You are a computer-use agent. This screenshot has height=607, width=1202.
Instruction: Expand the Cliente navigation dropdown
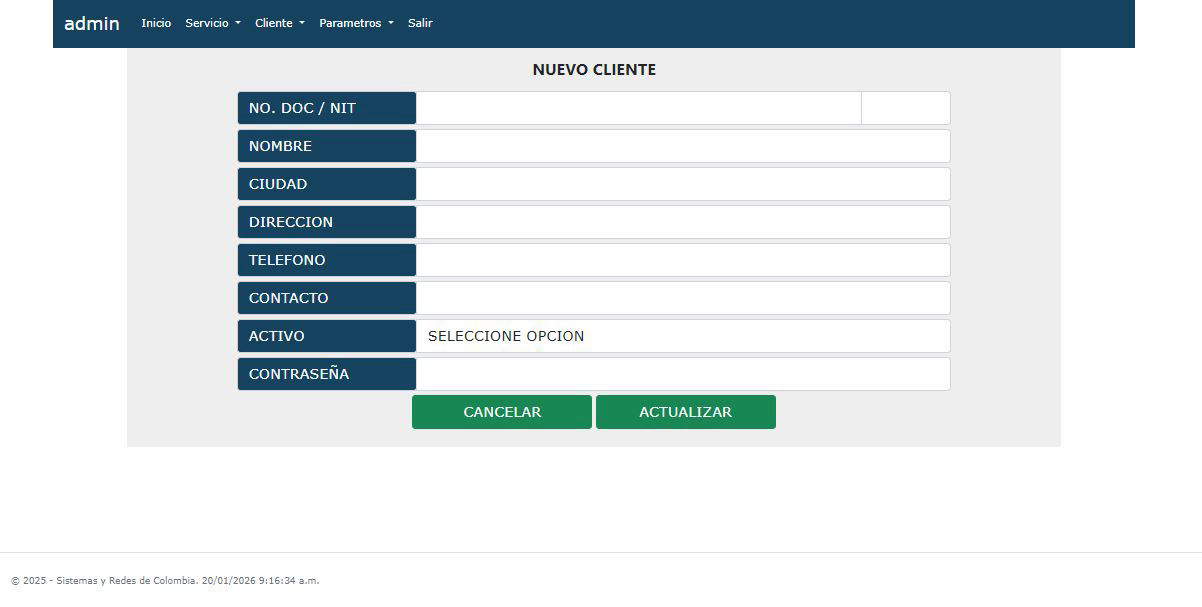tap(278, 23)
